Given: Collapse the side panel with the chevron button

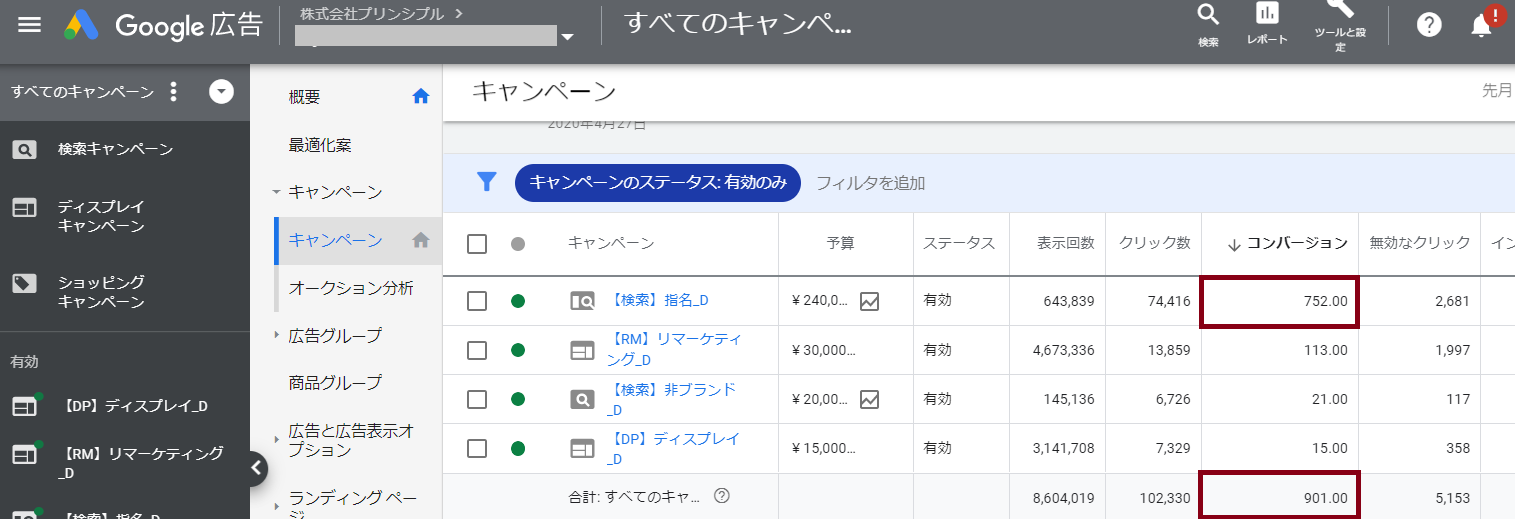Looking at the screenshot, I should point(256,467).
